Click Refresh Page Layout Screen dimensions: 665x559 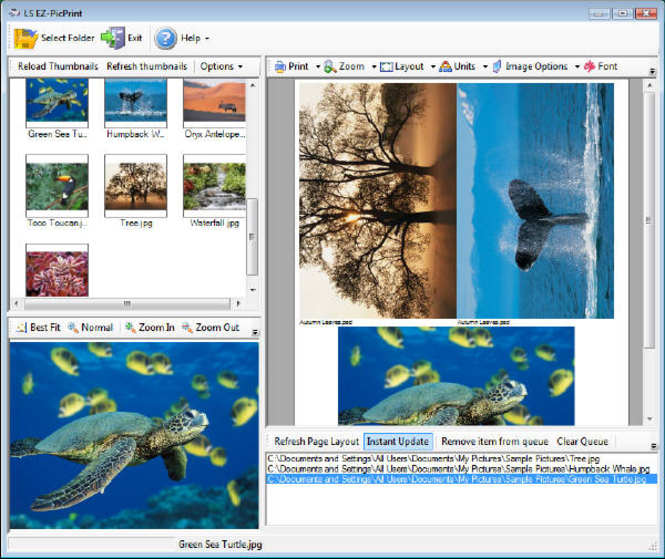pyautogui.click(x=316, y=442)
